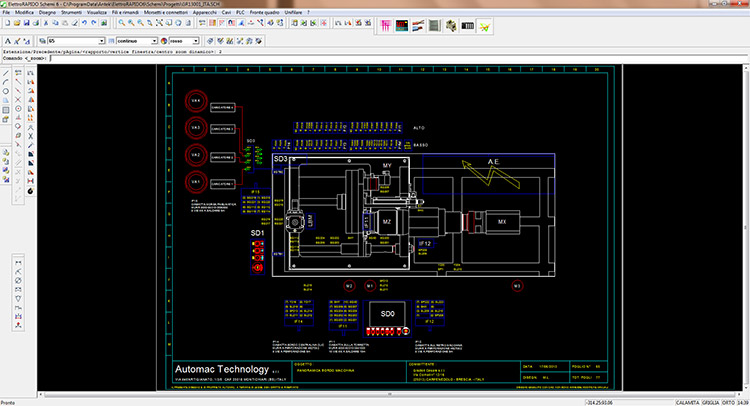Click the Automac Technology title text
Image resolution: width=750 pixels, height=406 pixels.
pyautogui.click(x=222, y=369)
